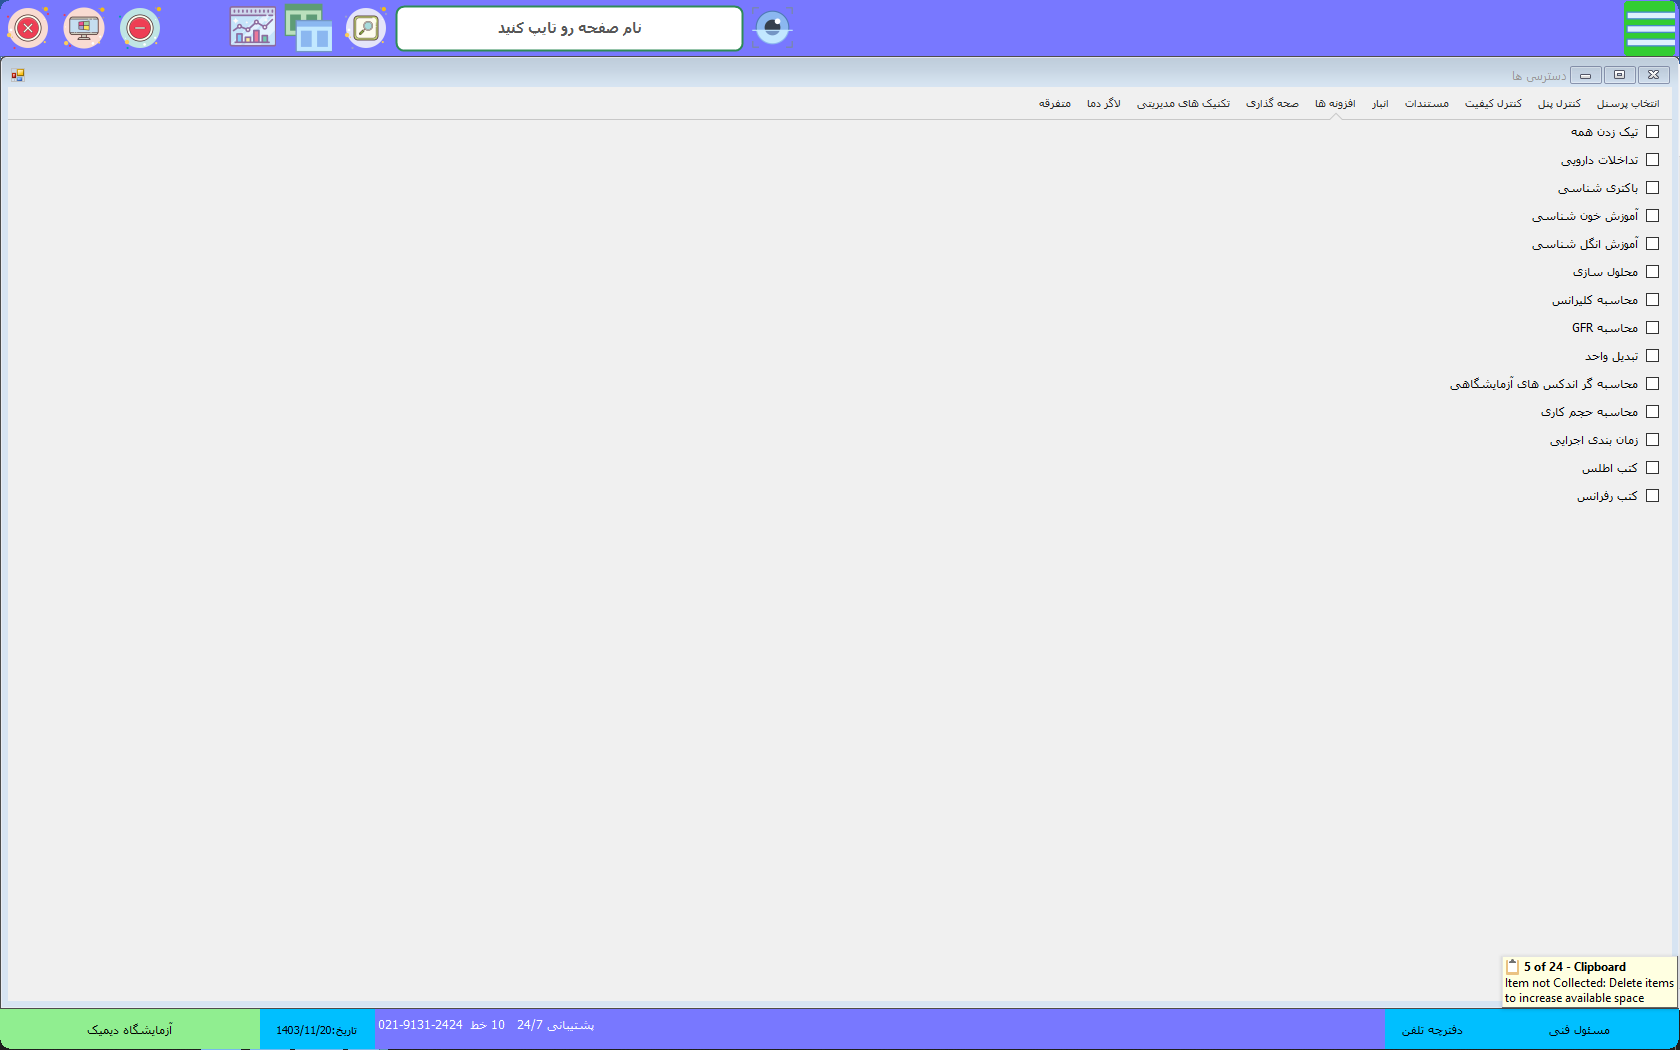This screenshot has width=1680, height=1050.
Task: Click the desktop monitor icon in top bar
Action: coord(84,28)
